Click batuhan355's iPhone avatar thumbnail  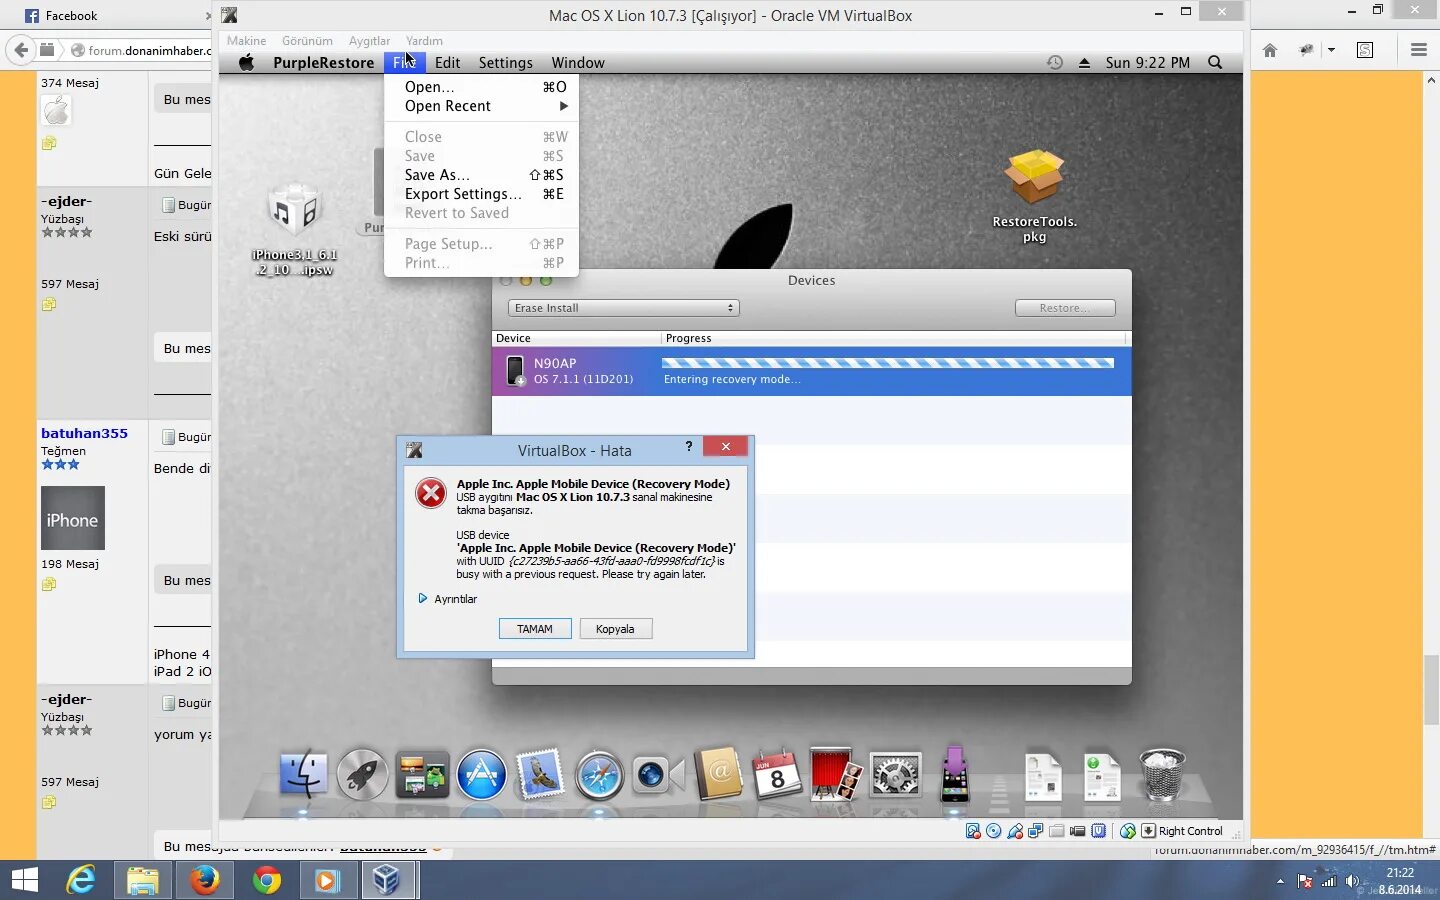tap(72, 518)
